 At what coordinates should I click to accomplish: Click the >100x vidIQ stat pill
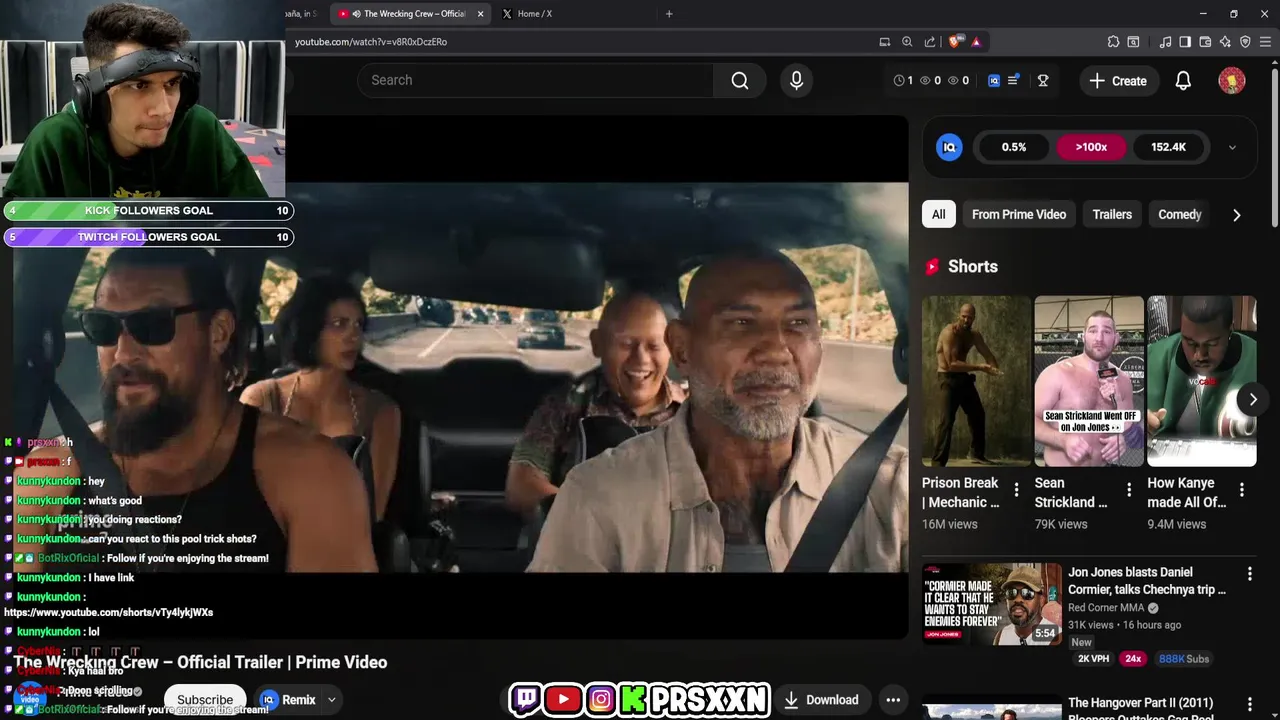coord(1091,147)
